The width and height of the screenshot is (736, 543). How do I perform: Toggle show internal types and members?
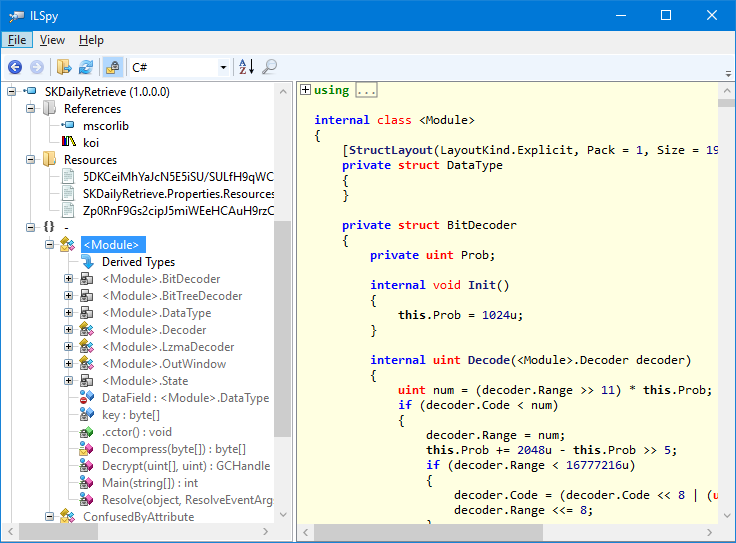click(113, 67)
